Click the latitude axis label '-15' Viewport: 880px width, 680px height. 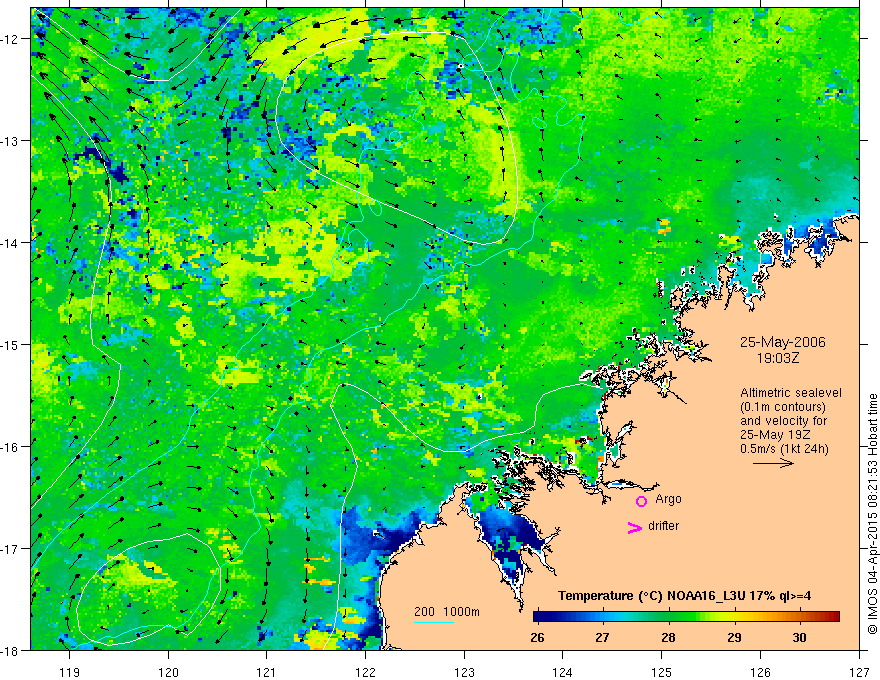coord(10,344)
